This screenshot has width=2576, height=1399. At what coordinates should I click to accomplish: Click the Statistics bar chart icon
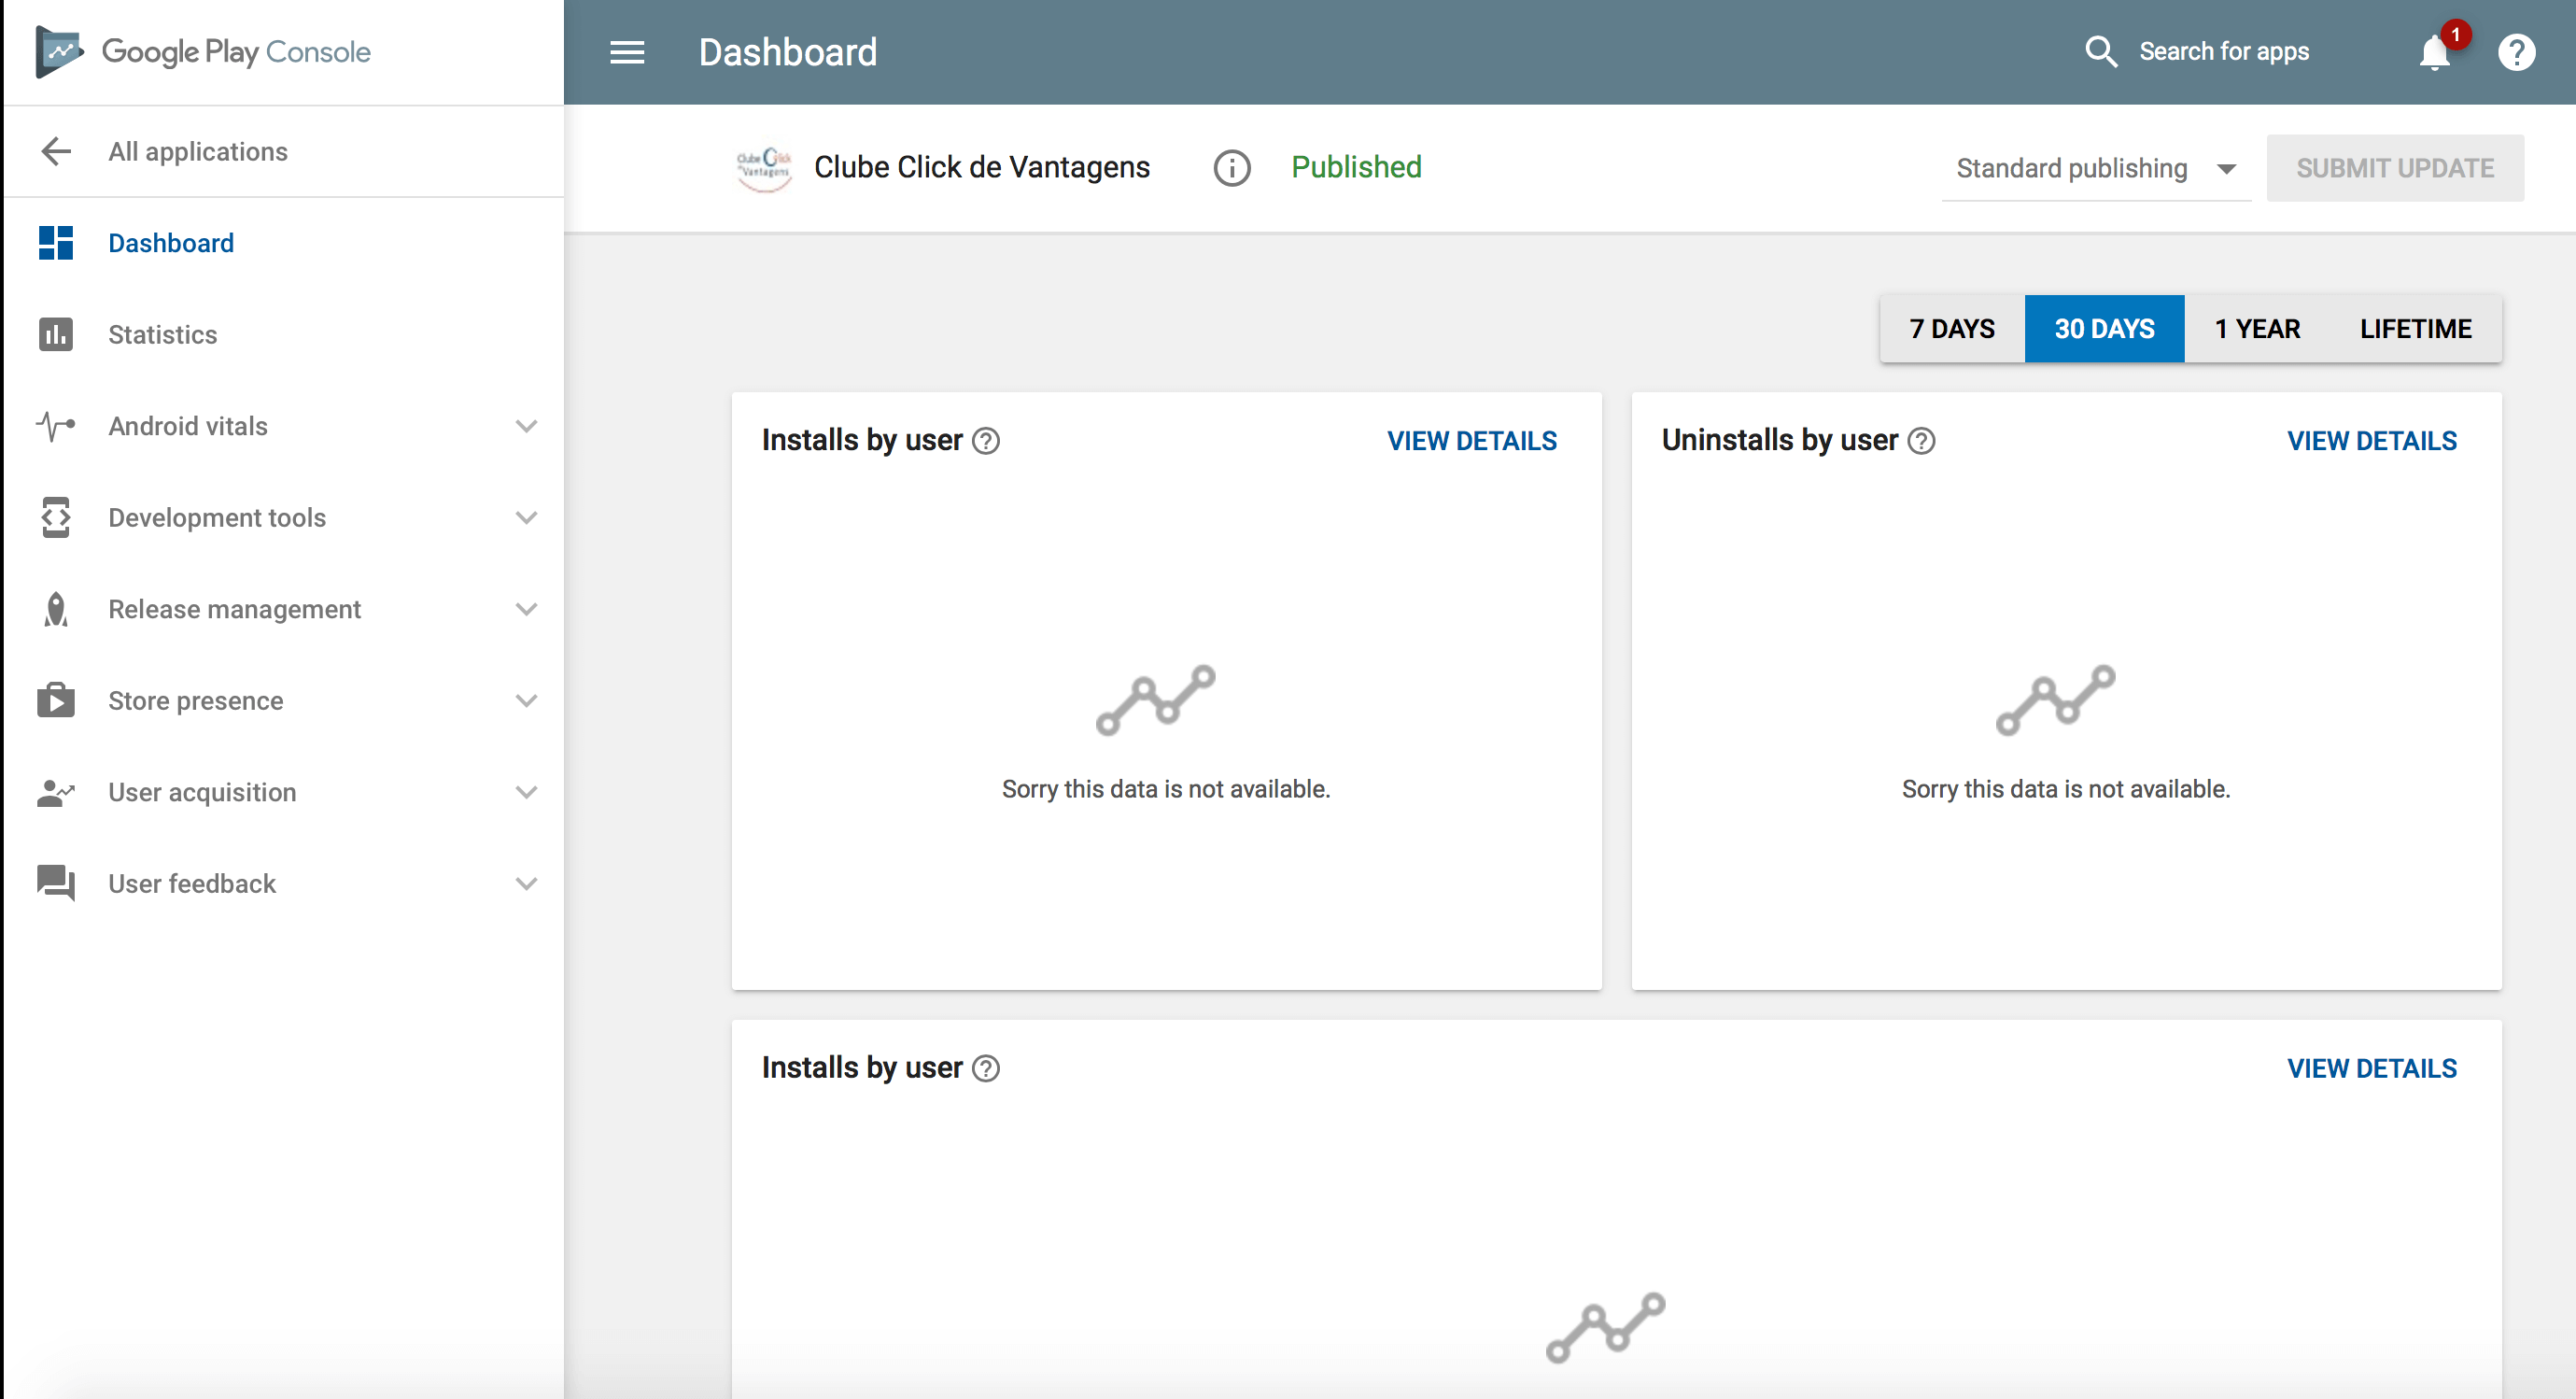pos(56,334)
